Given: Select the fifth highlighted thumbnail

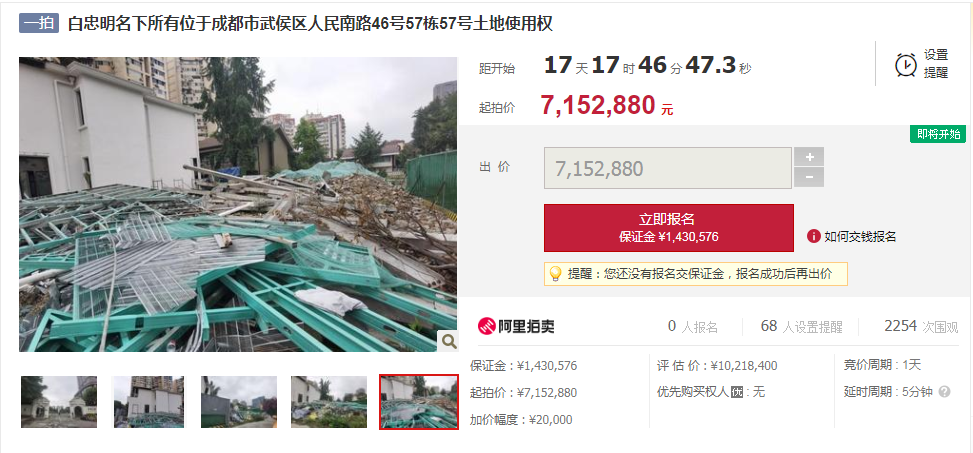Looking at the screenshot, I should 419,401.
